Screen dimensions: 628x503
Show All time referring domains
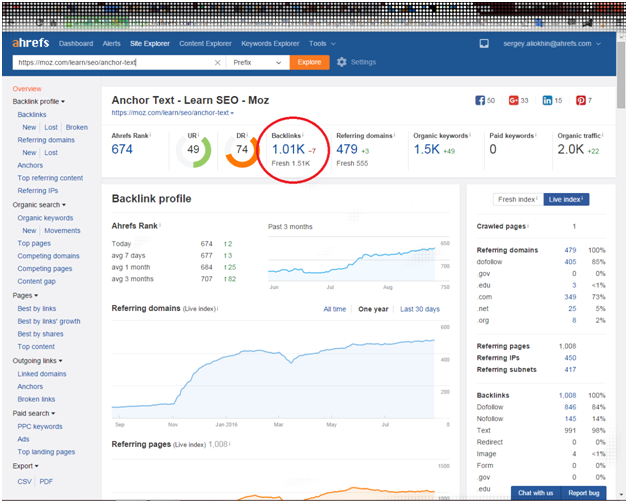click(334, 309)
